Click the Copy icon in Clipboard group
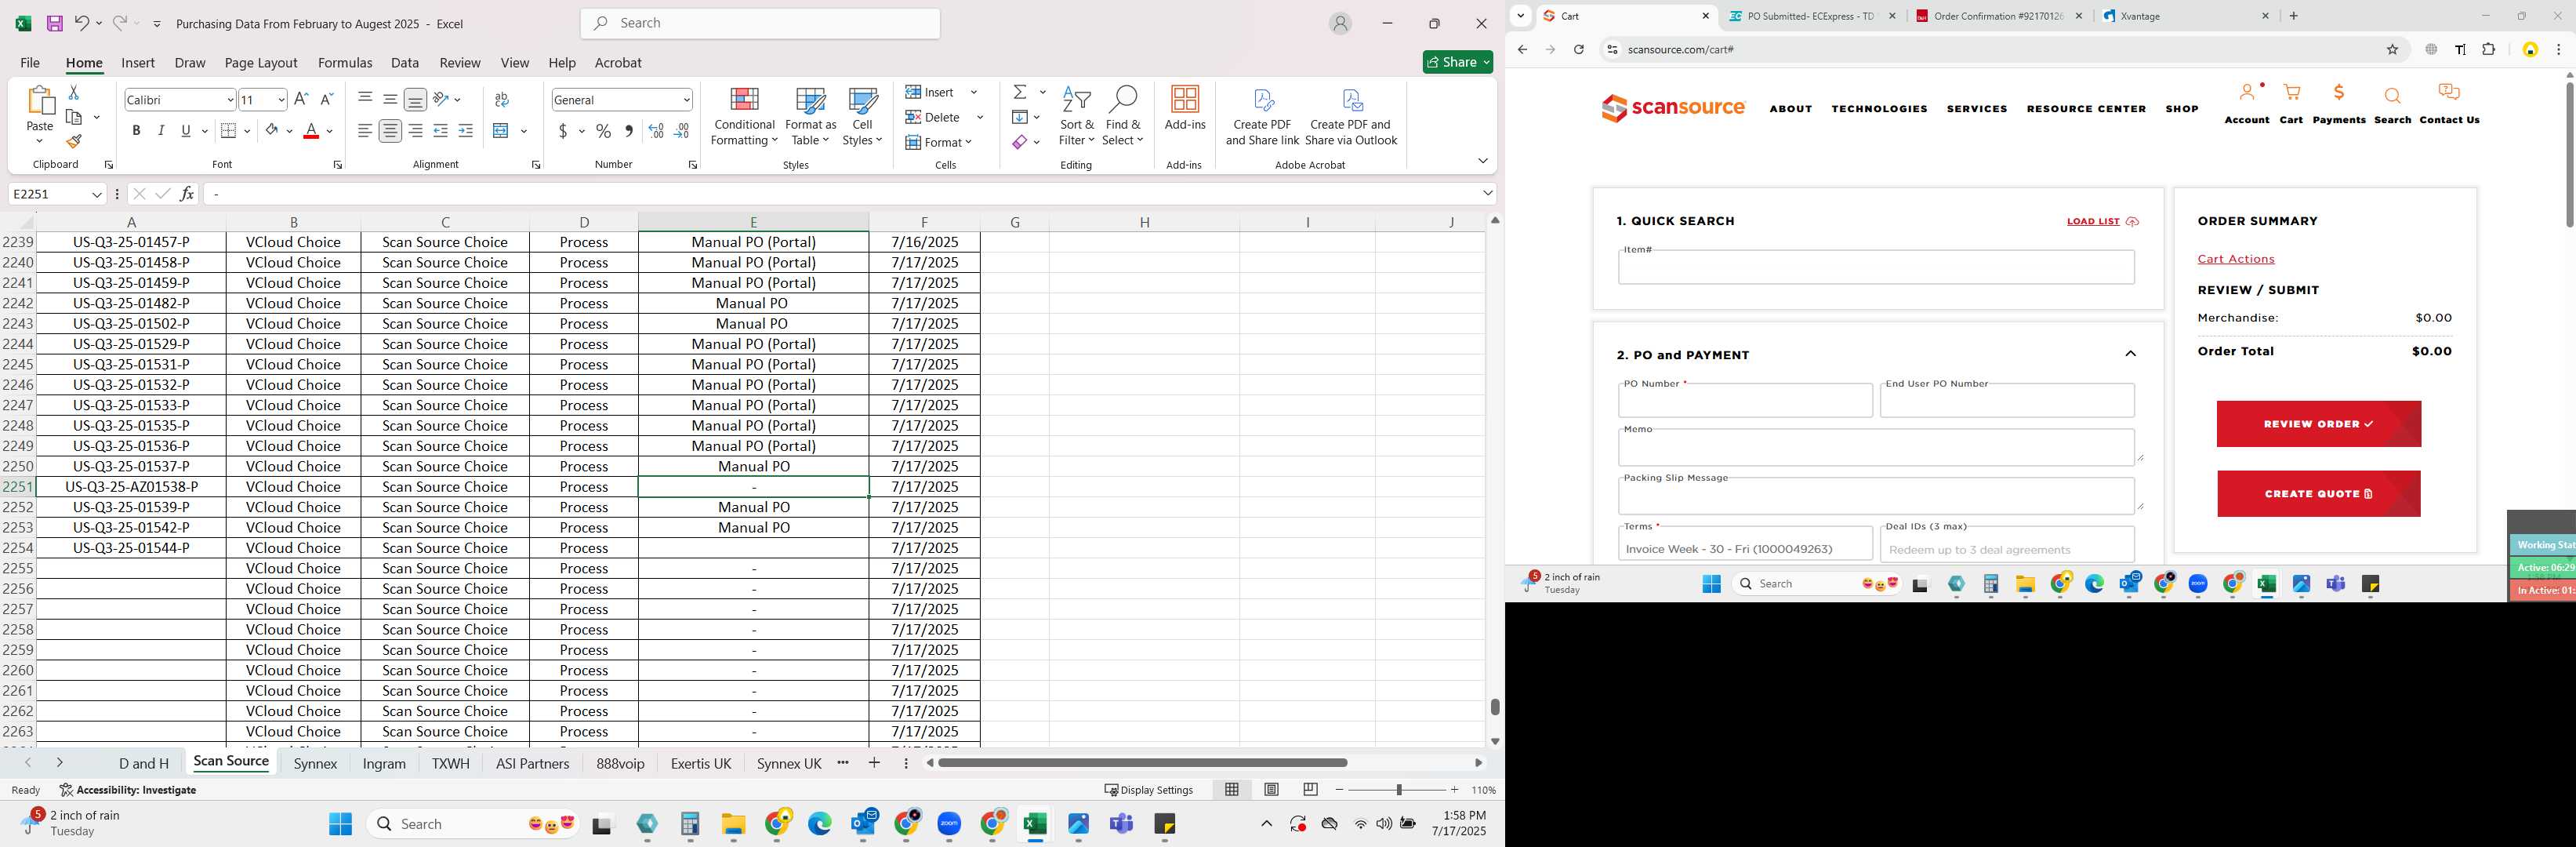The height and width of the screenshot is (847, 2576). click(73, 117)
